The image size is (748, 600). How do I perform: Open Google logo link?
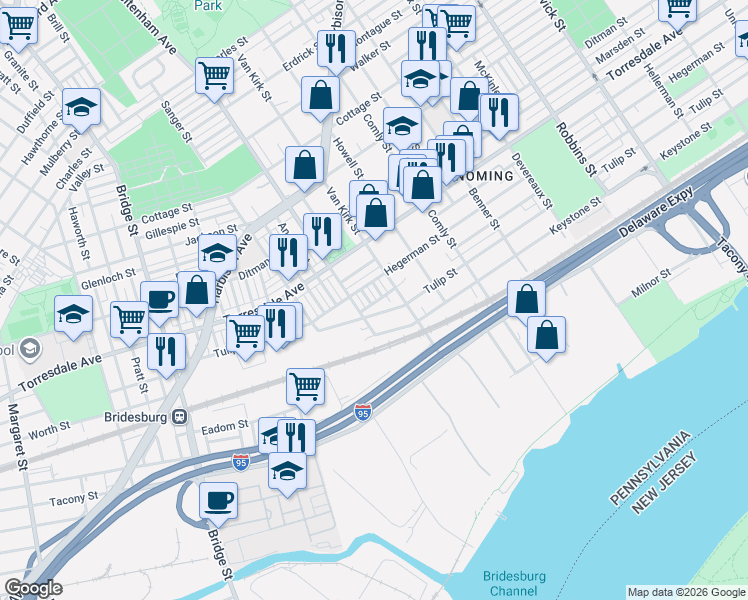(x=33, y=589)
